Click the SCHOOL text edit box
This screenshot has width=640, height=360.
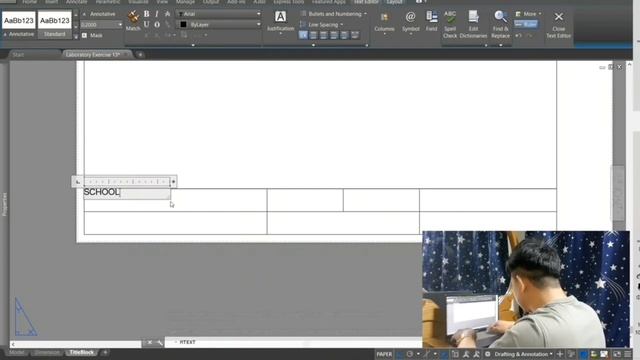pyautogui.click(x=127, y=193)
